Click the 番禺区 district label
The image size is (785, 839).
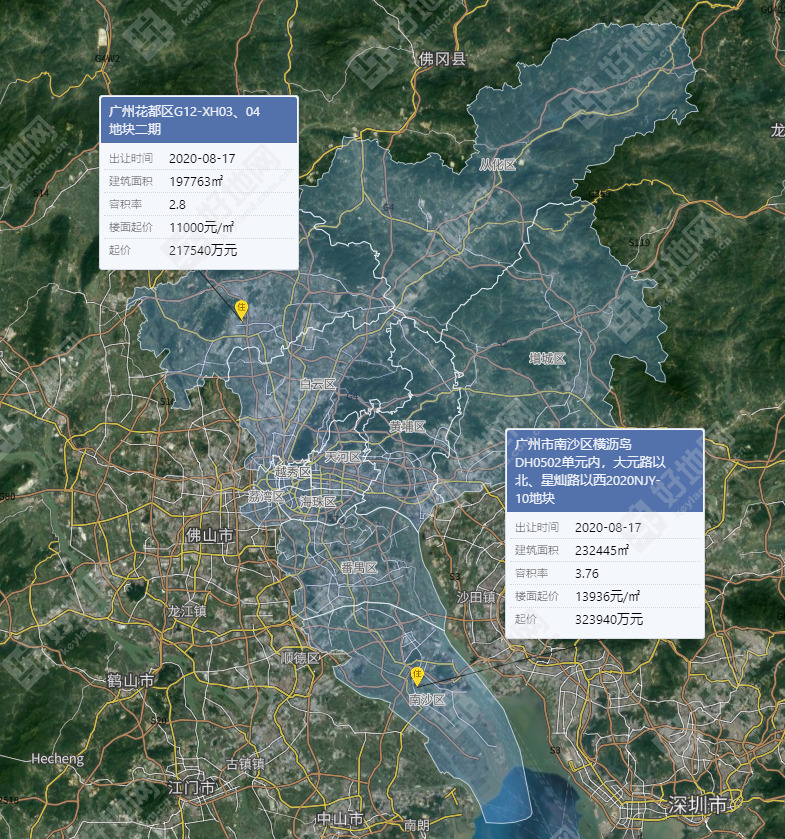pyautogui.click(x=358, y=567)
